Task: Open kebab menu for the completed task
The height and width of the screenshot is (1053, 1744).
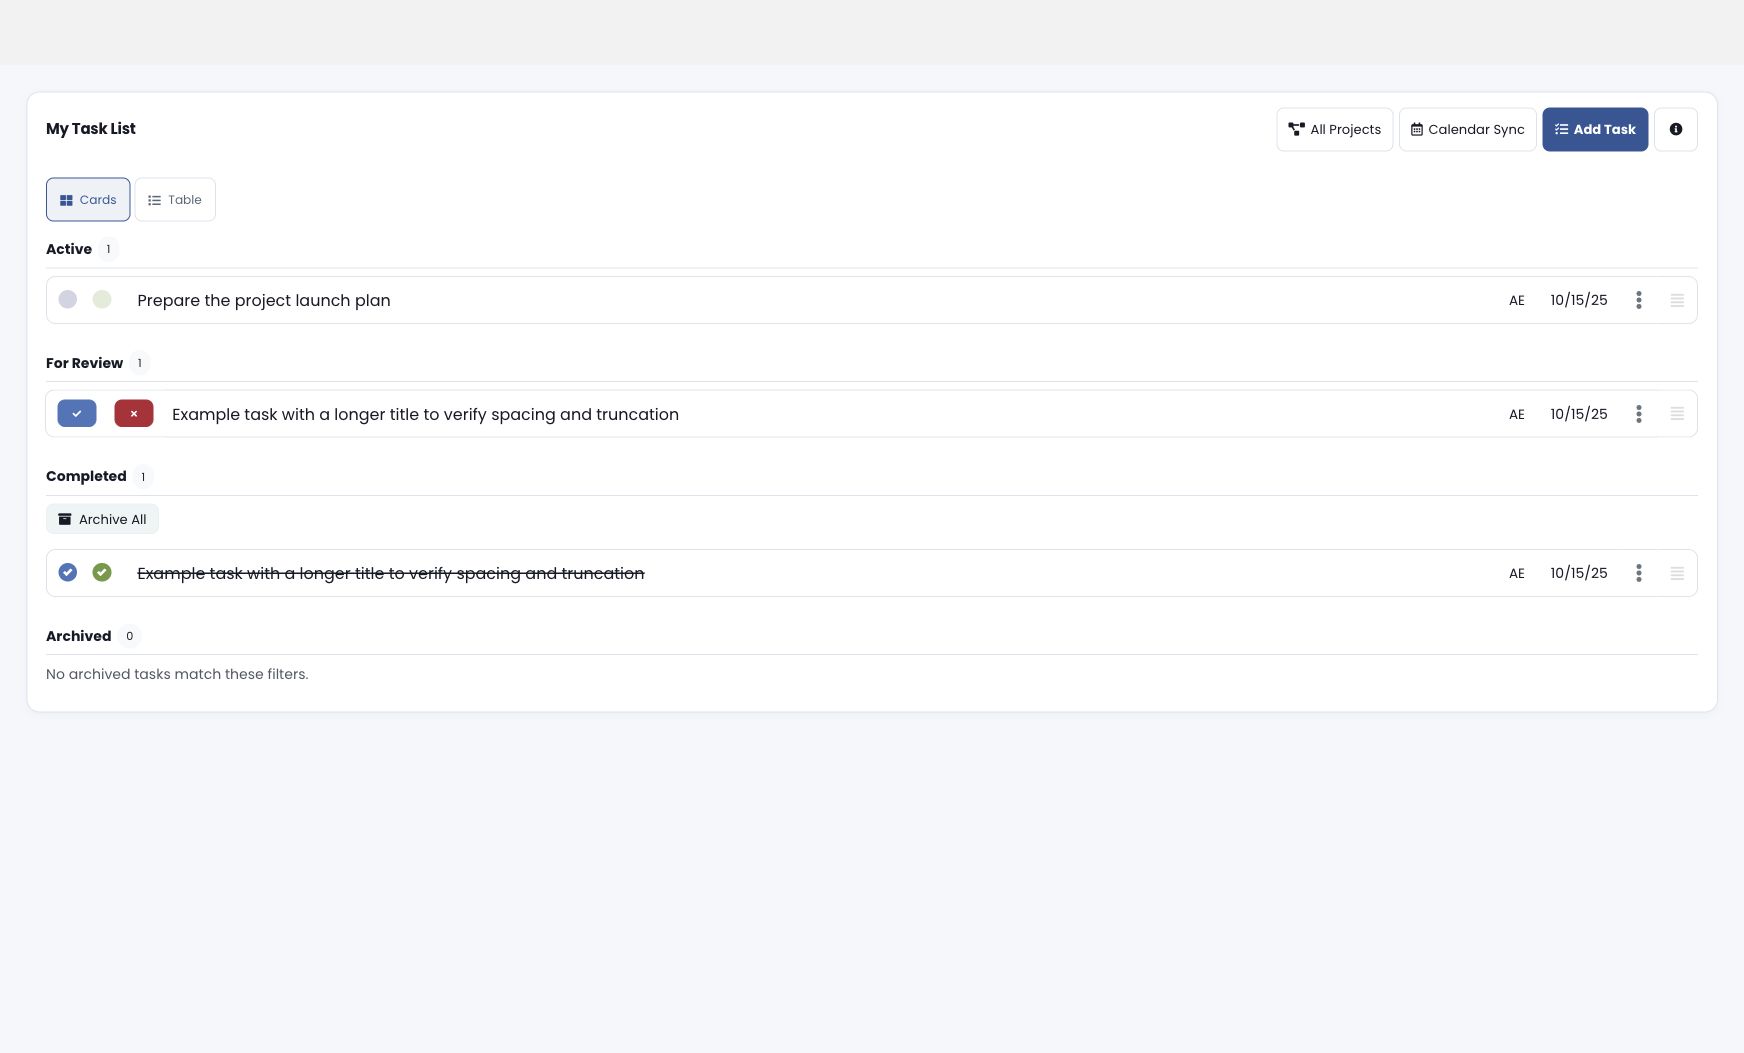Action: click(1638, 573)
